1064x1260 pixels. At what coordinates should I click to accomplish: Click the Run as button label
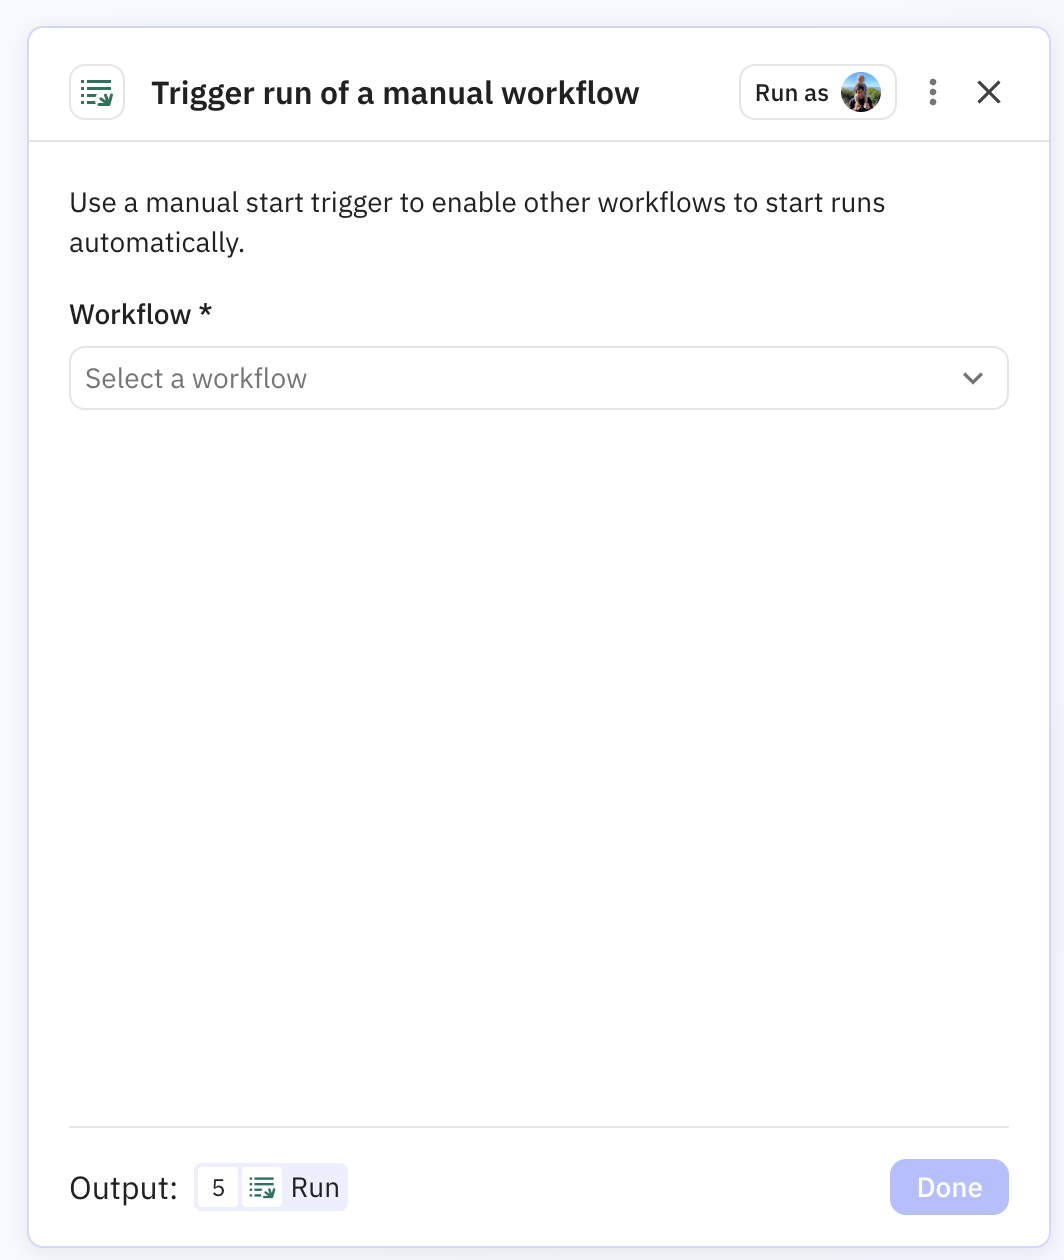click(792, 93)
